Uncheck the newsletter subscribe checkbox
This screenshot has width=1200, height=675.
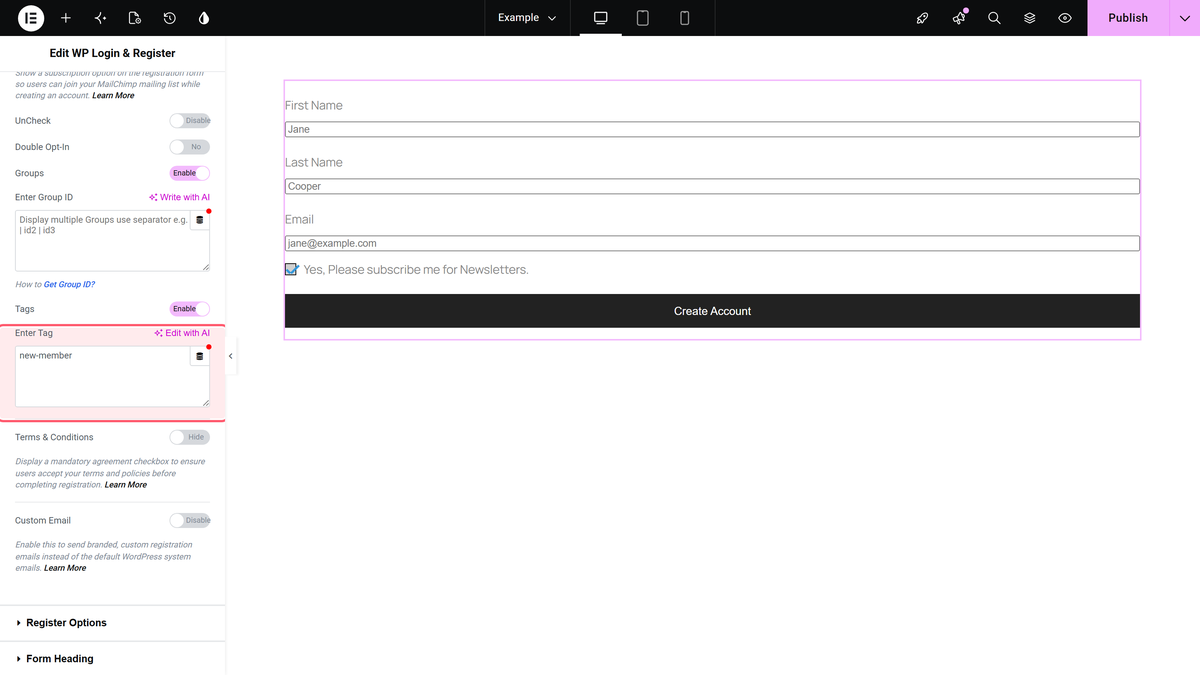(291, 269)
